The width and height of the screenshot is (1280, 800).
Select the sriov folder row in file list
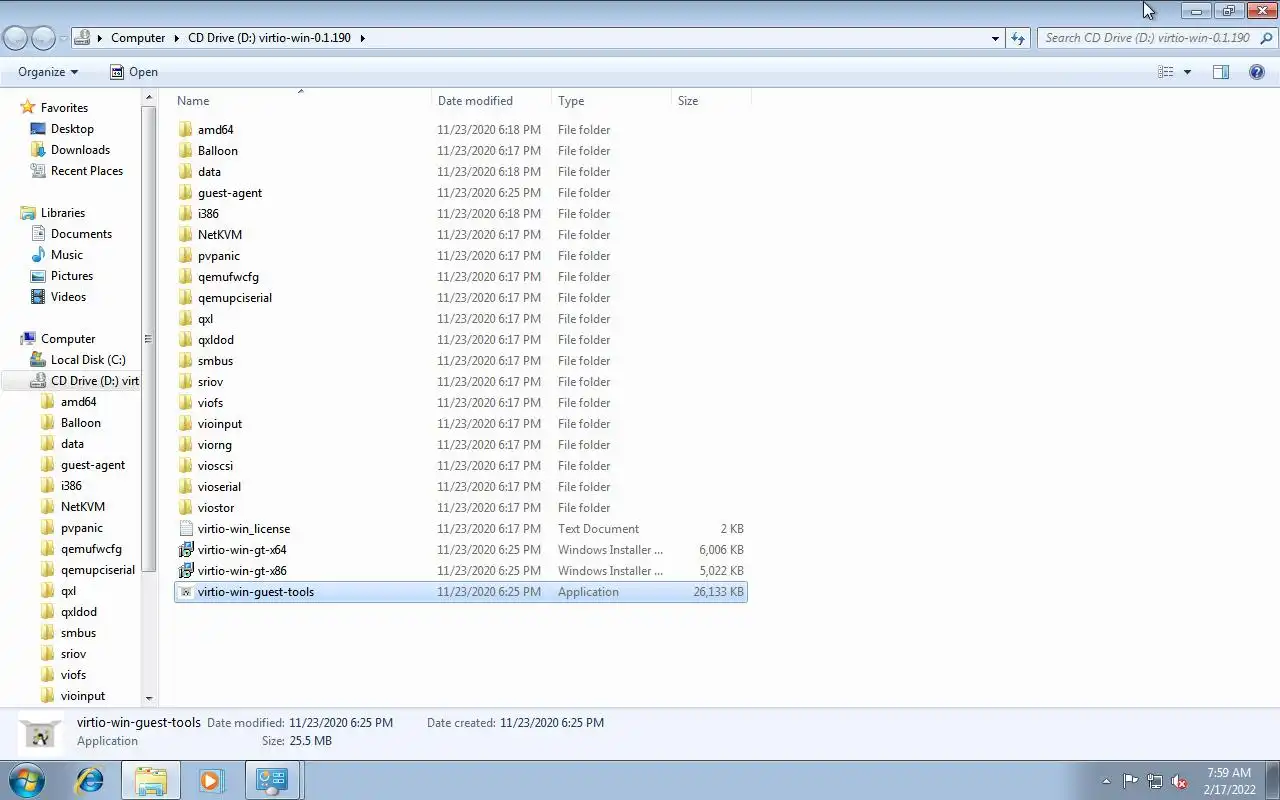coord(461,382)
